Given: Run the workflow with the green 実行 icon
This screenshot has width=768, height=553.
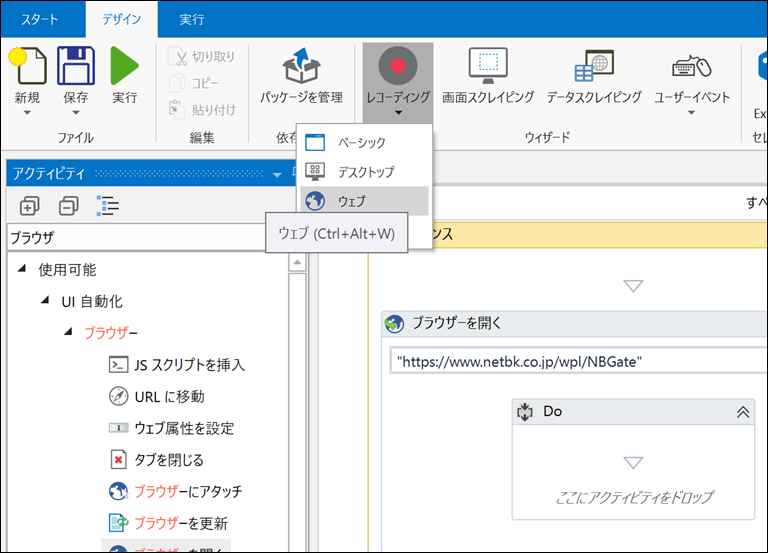Looking at the screenshot, I should [x=124, y=66].
